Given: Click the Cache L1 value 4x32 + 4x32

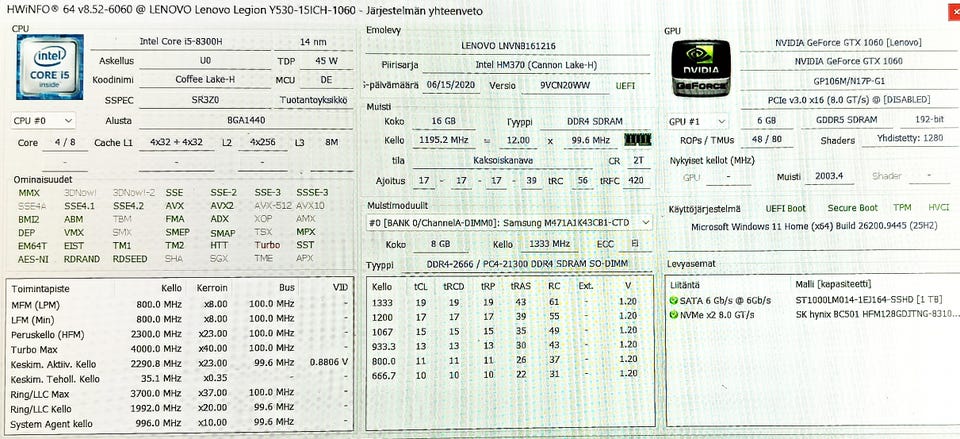Looking at the screenshot, I should click(176, 143).
